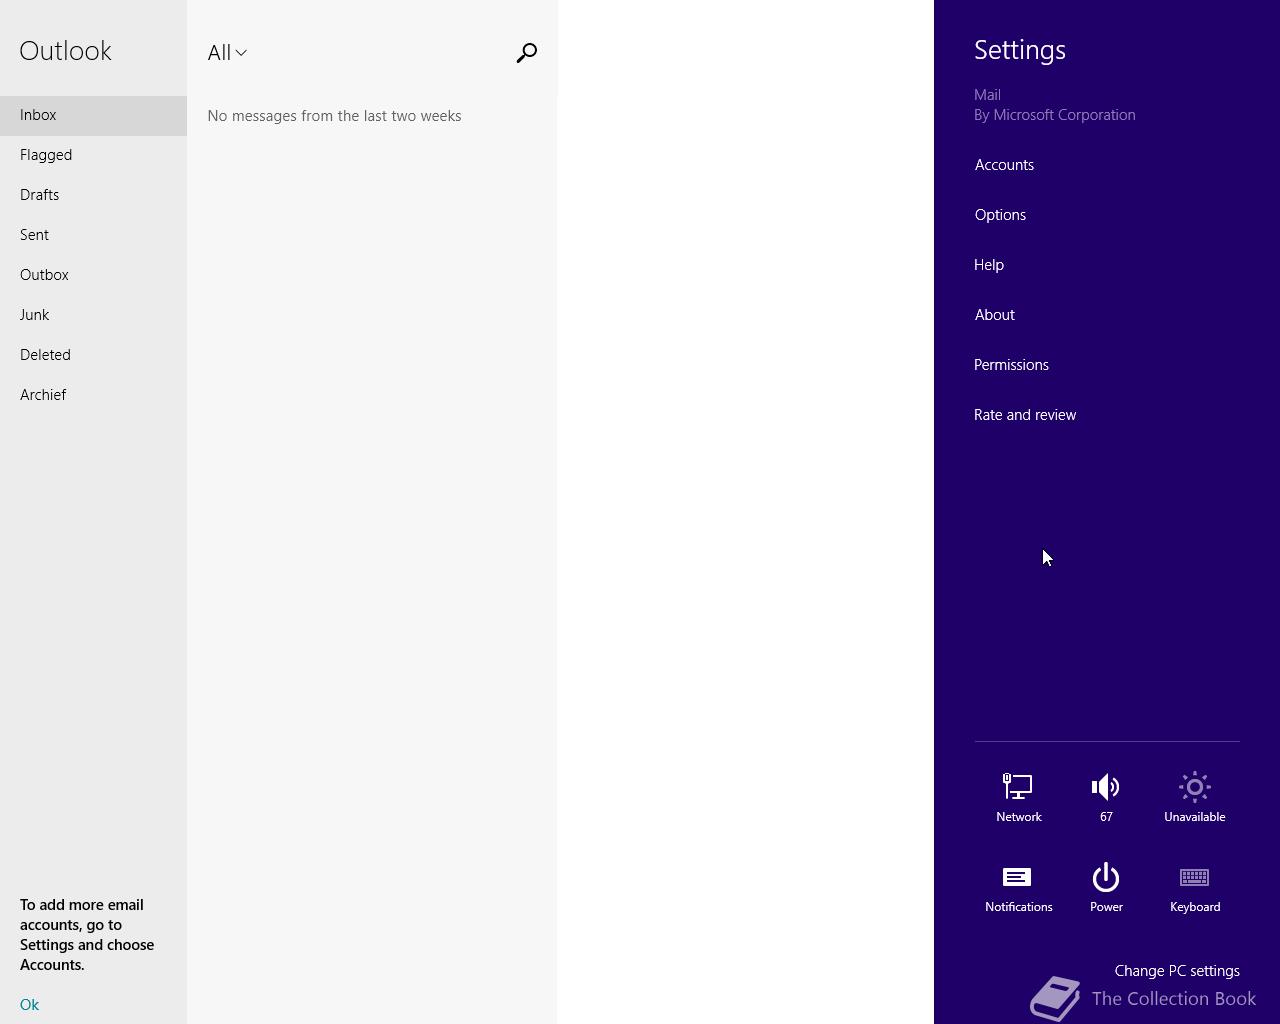Open the Drafts folder
Screen dimensions: 1280x1024
pos(93,195)
